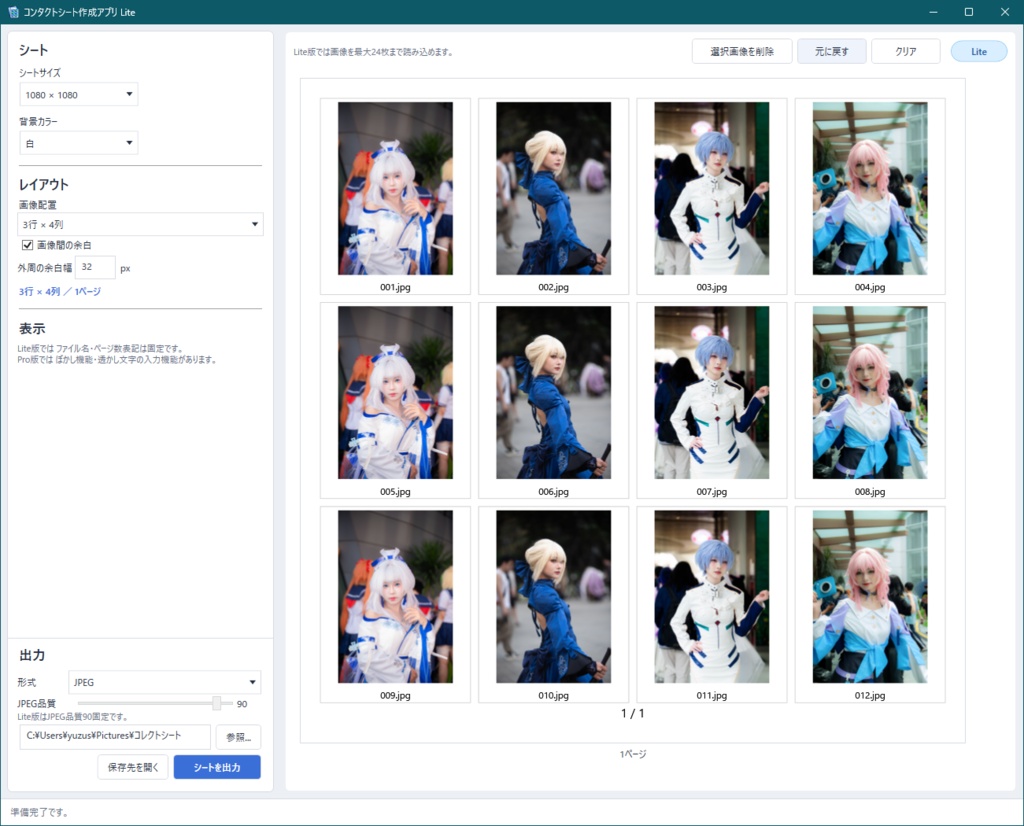Select thumbnail 004.jpg
Screen dimensions: 1024x826
[x=870, y=197]
